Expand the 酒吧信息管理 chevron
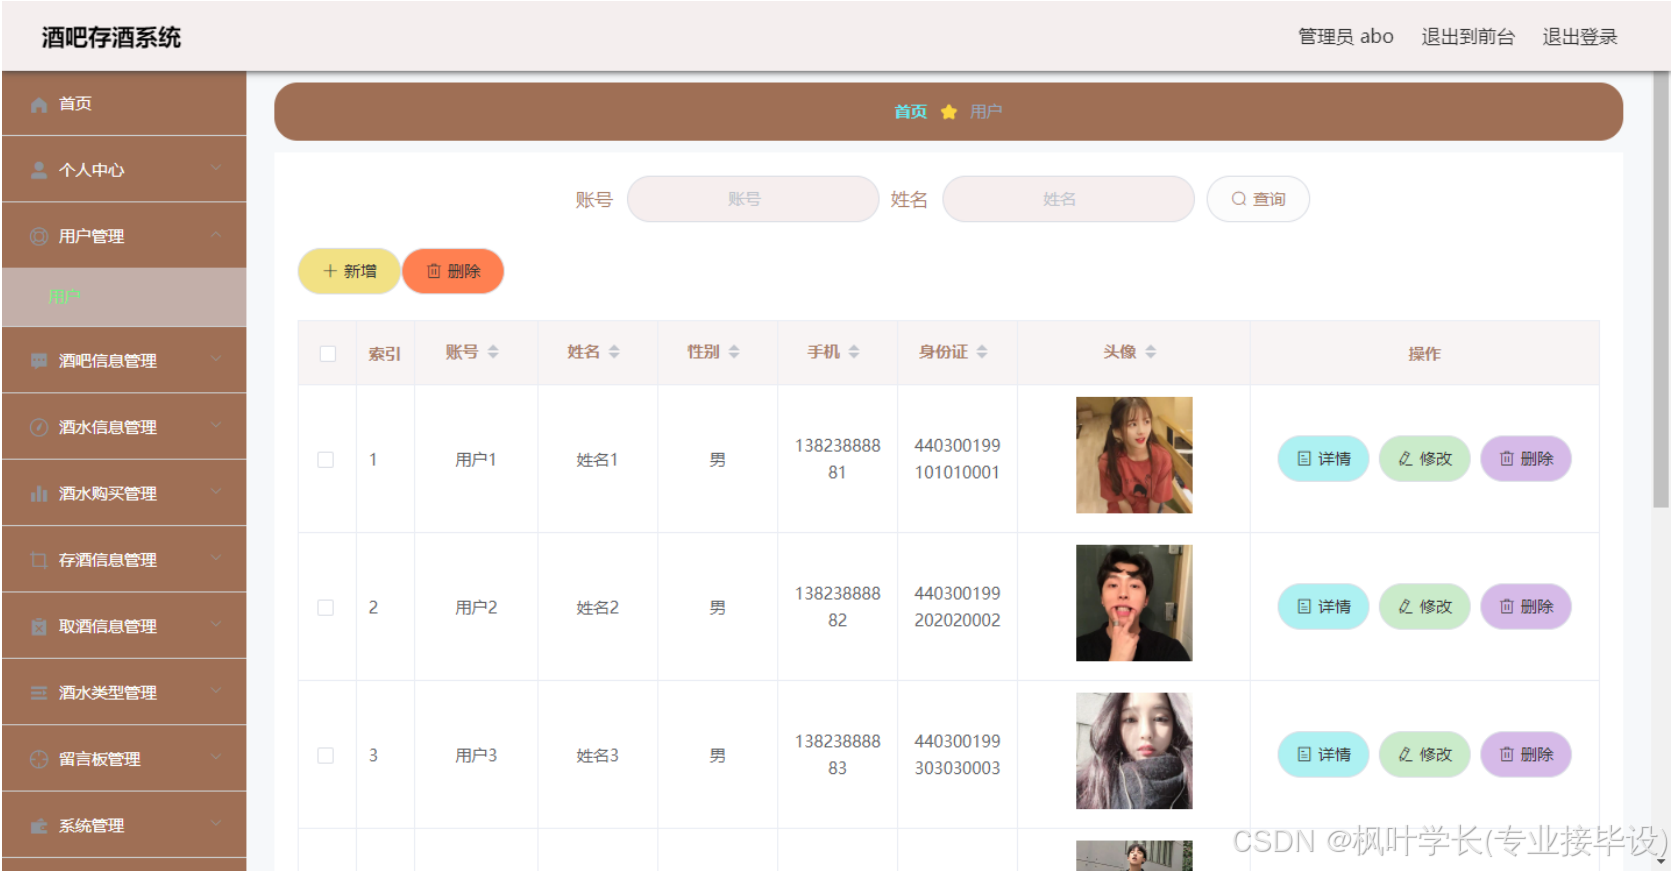The width and height of the screenshot is (1672, 871). pyautogui.click(x=216, y=359)
